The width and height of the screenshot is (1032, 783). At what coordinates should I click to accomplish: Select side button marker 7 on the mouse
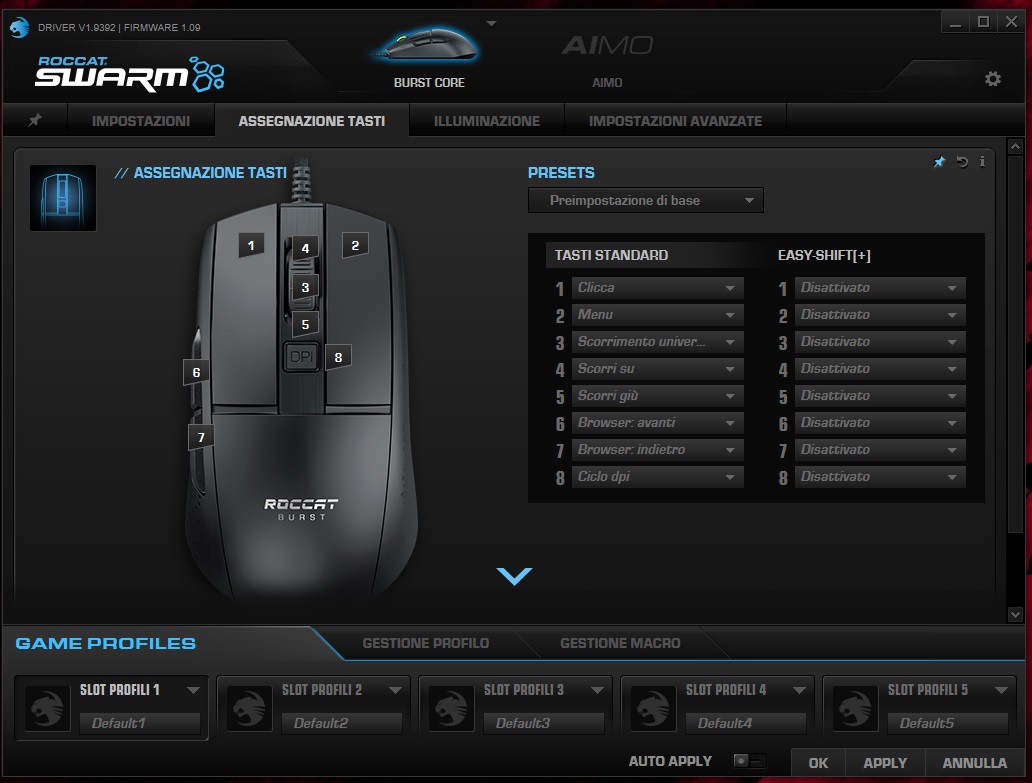201,437
